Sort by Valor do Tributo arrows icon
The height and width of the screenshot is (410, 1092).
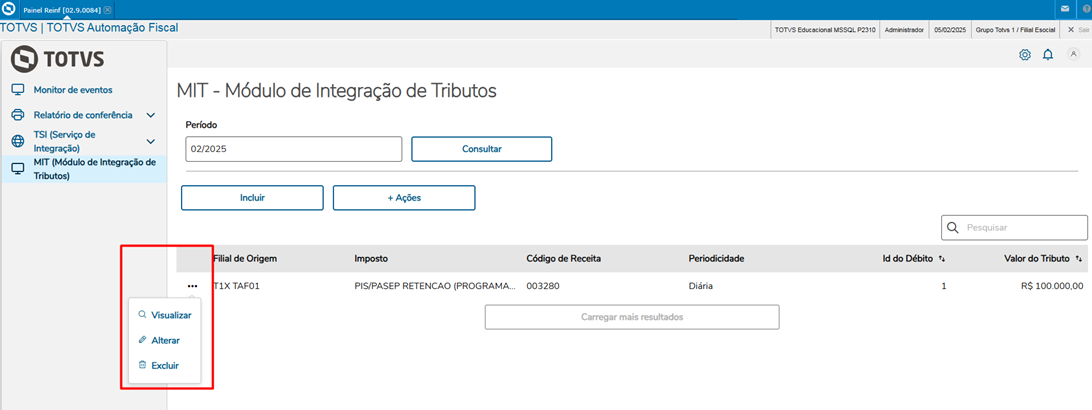1078,259
